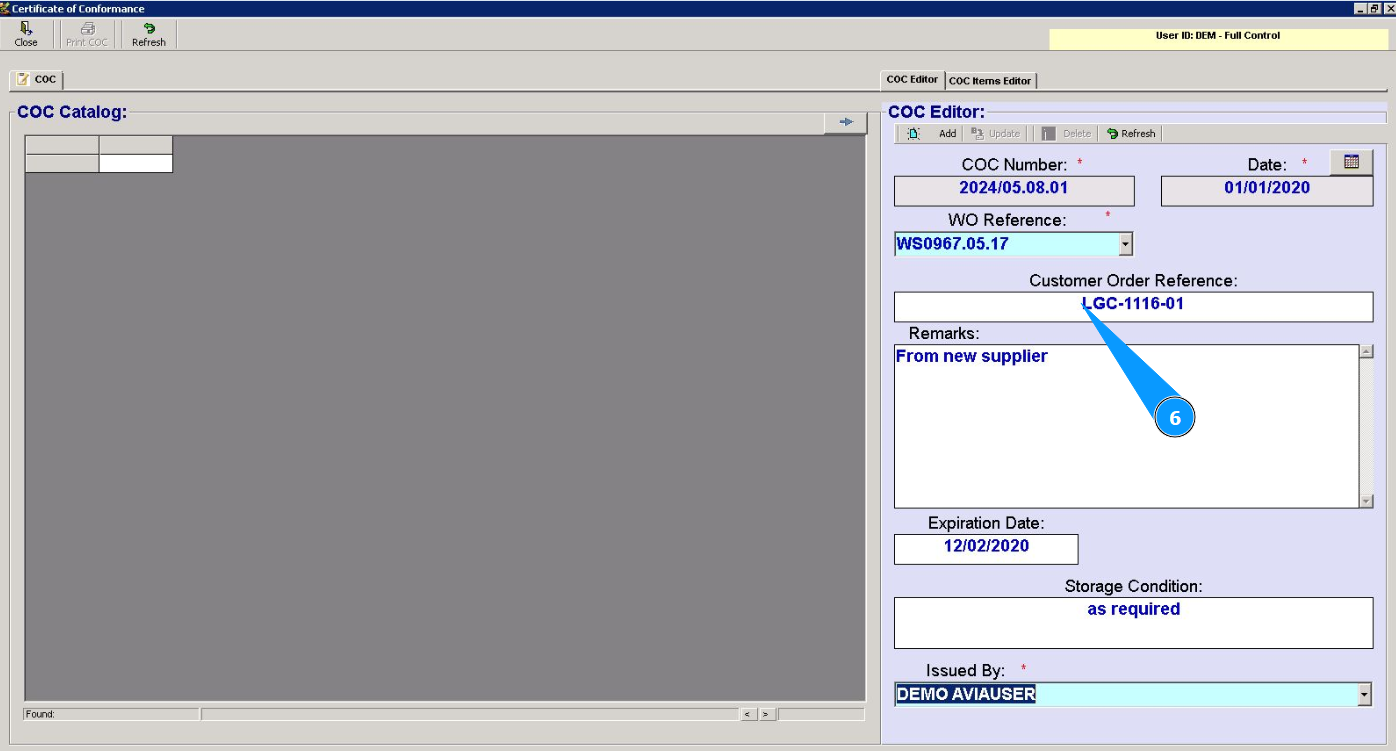Open the calendar picker beside the Date field
This screenshot has height=751, width=1396.
(x=1351, y=162)
